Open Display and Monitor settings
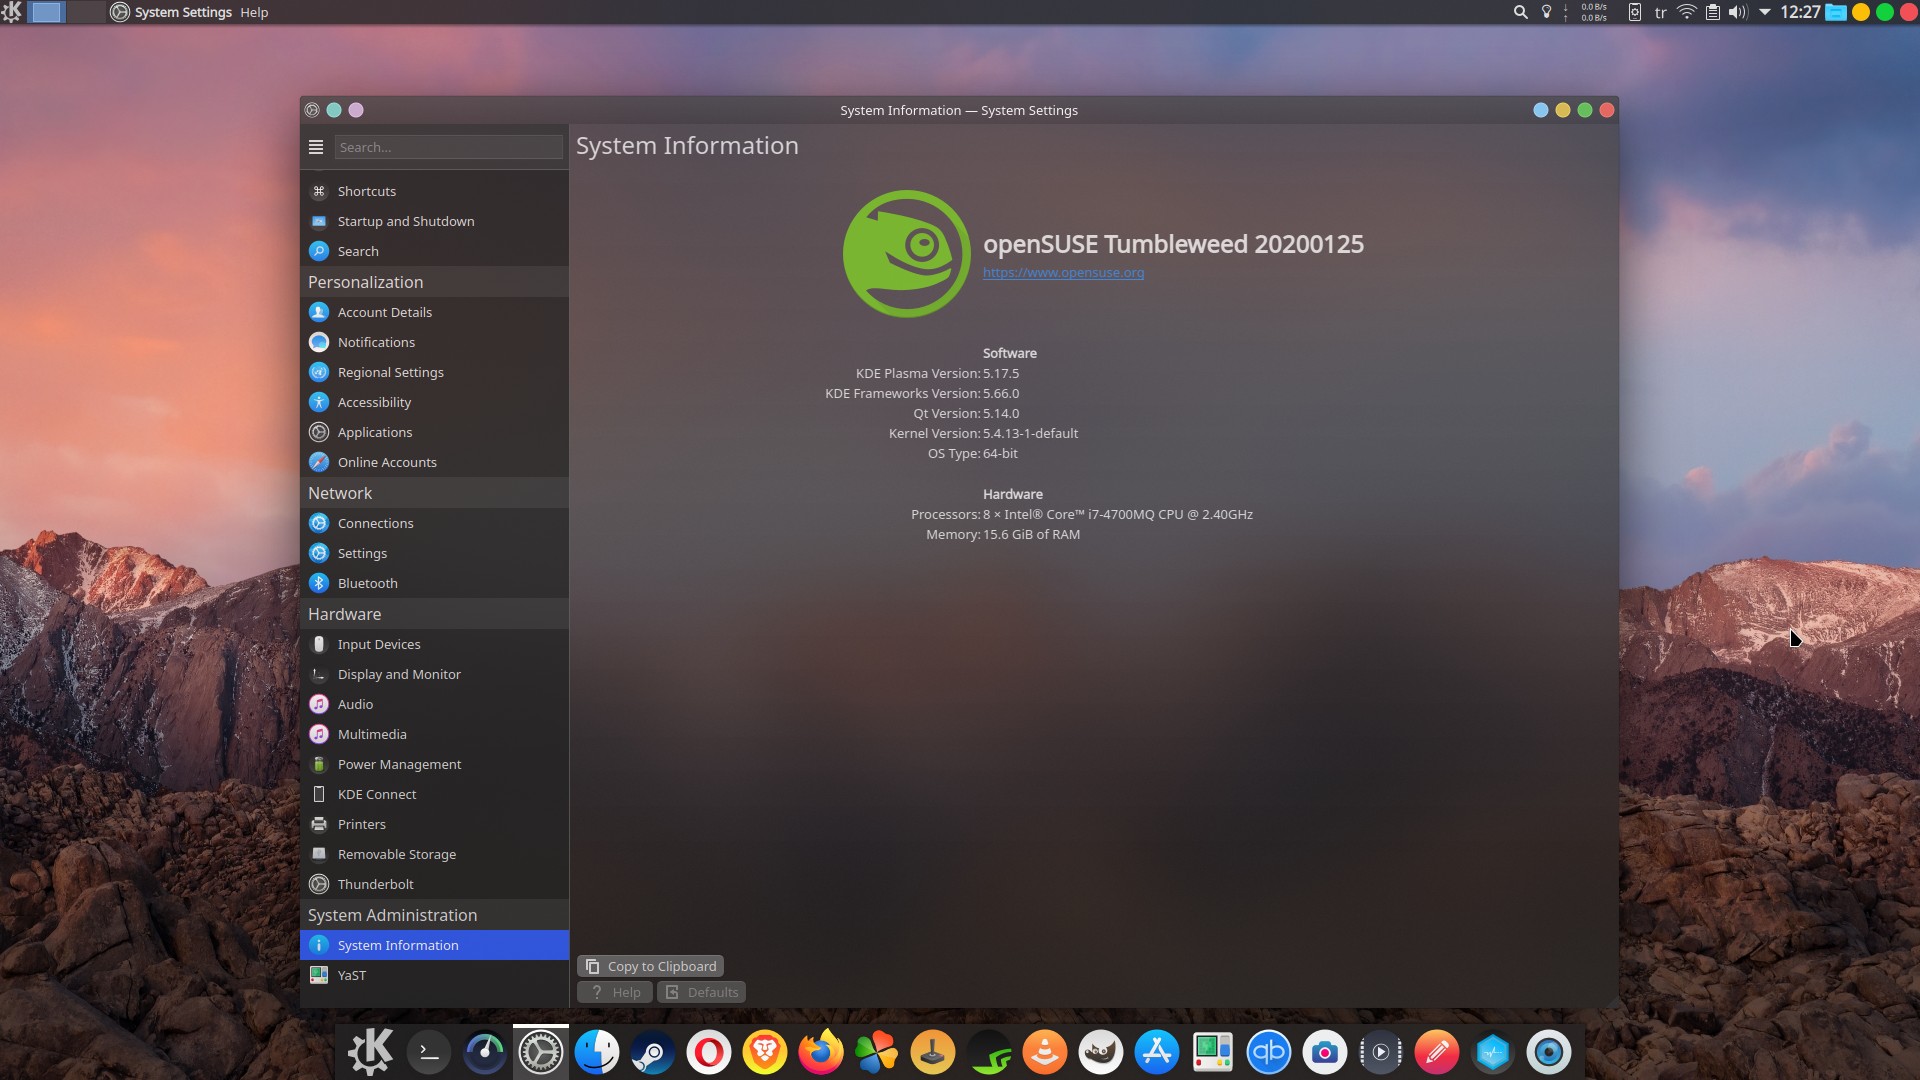This screenshot has width=1920, height=1080. (x=434, y=674)
